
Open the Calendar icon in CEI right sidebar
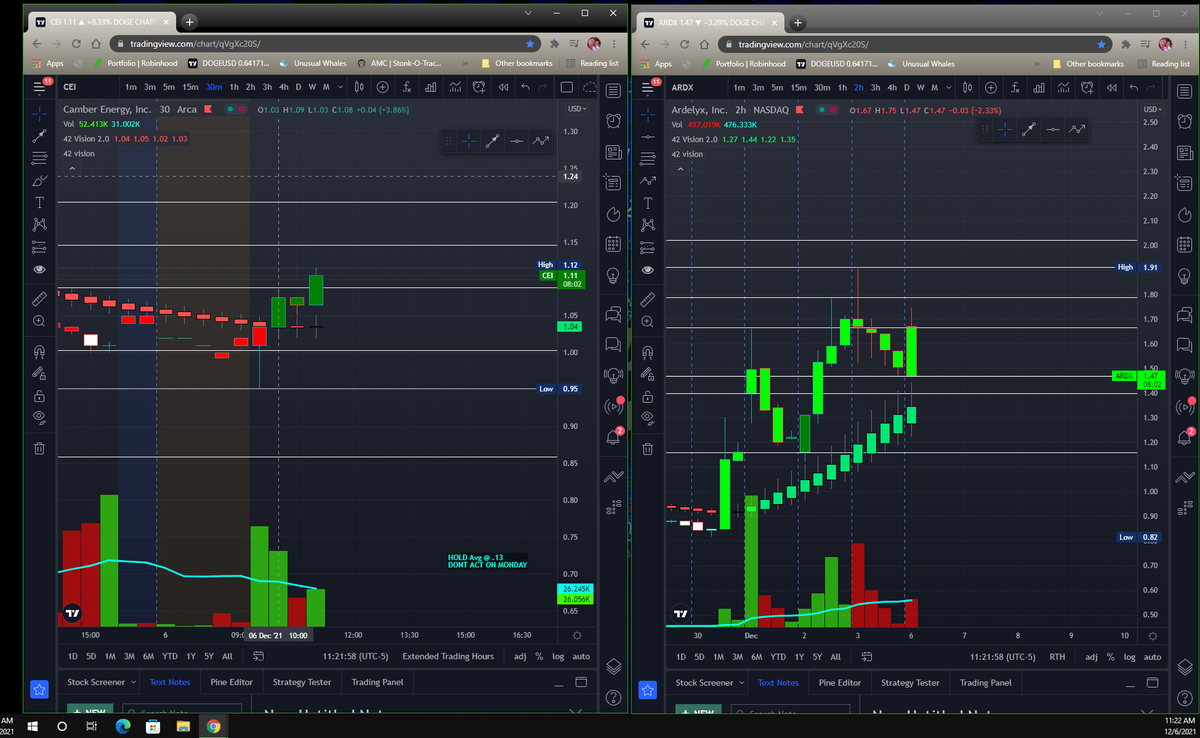click(x=613, y=244)
